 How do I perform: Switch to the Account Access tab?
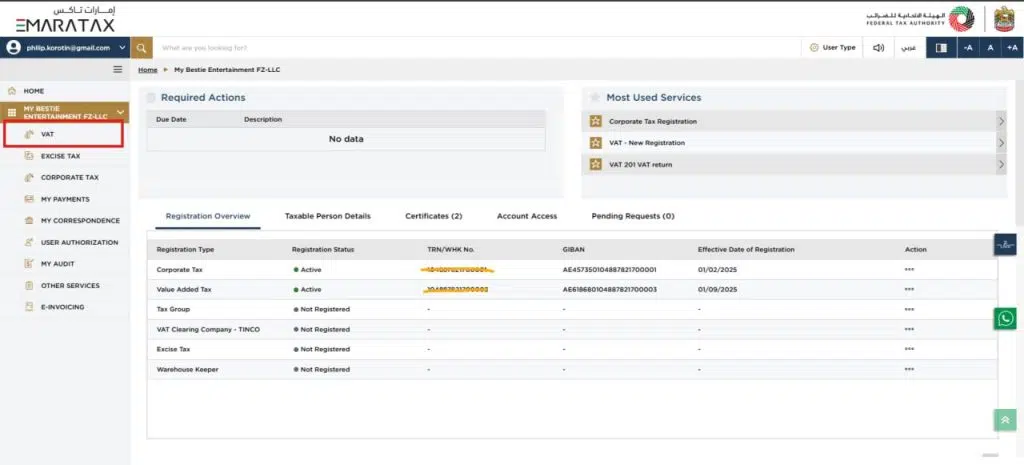click(527, 216)
